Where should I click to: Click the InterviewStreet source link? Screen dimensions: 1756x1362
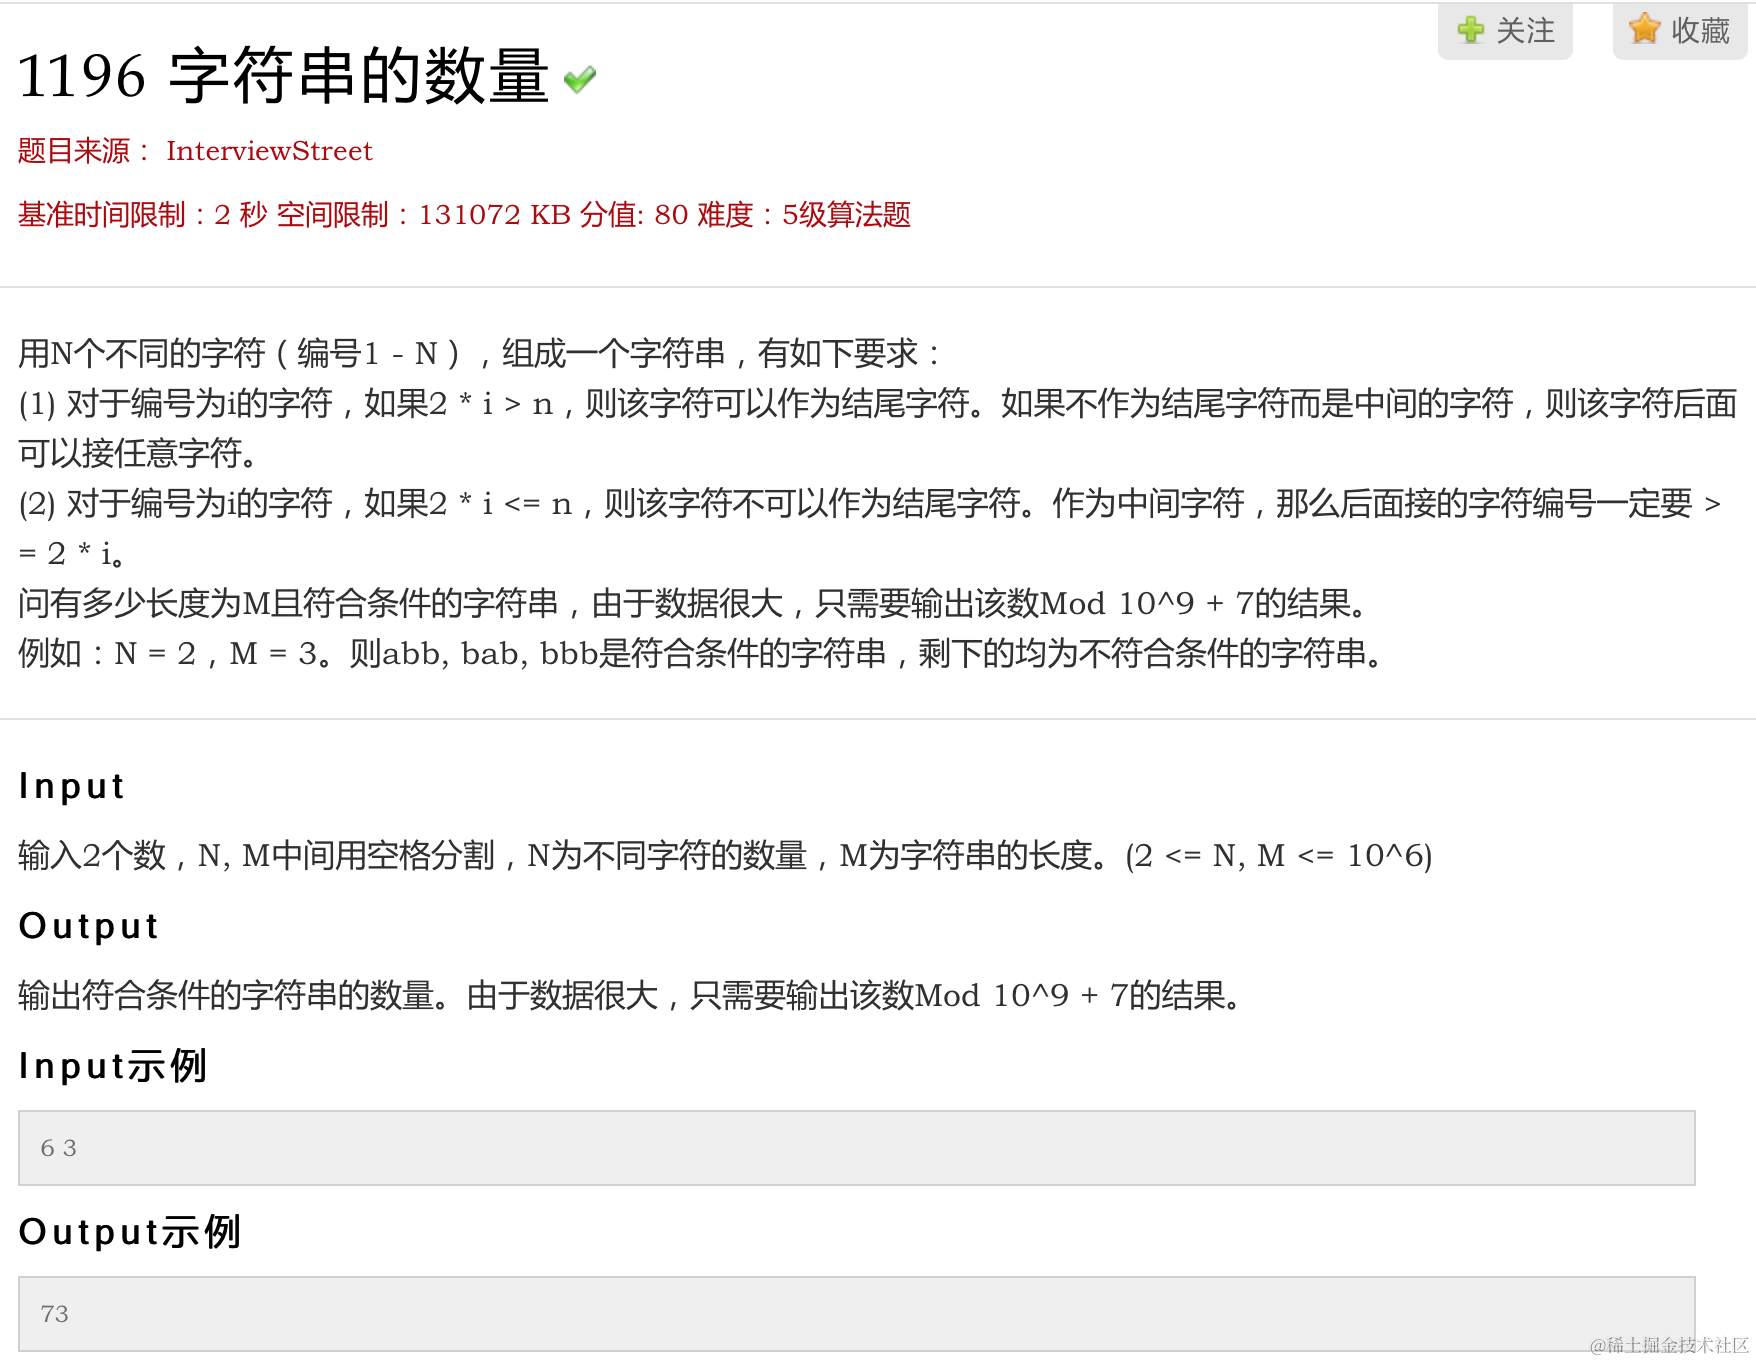pos(269,151)
